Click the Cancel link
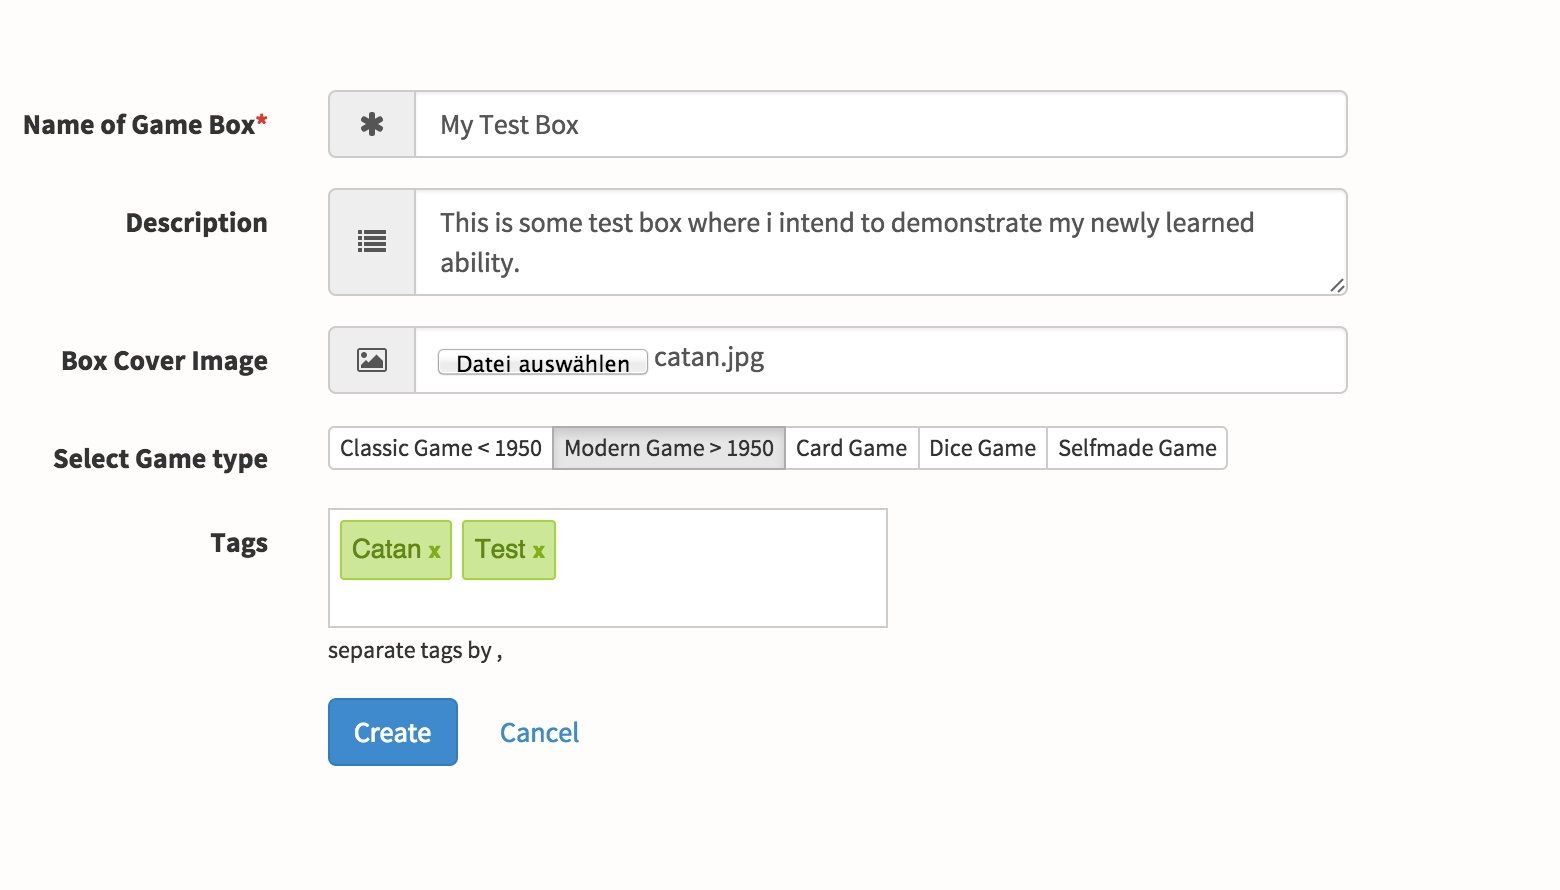Viewport: 1560px width, 890px height. (539, 733)
